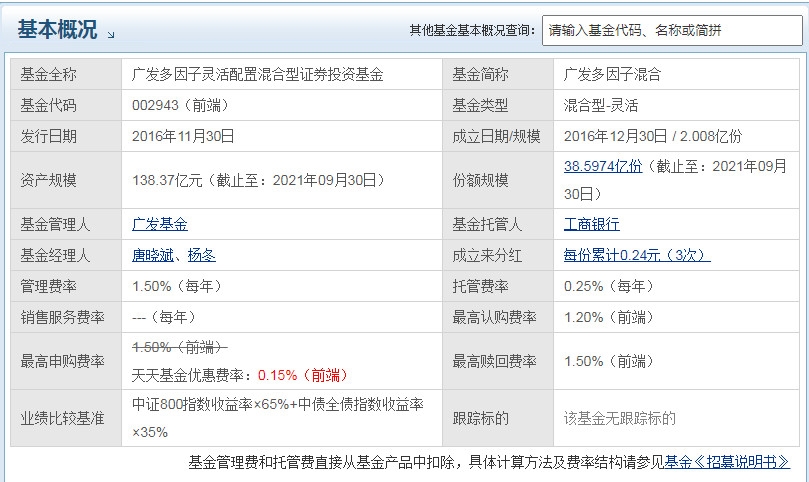Select the 基本概况 section heading
The height and width of the screenshot is (482, 809).
coord(57,29)
